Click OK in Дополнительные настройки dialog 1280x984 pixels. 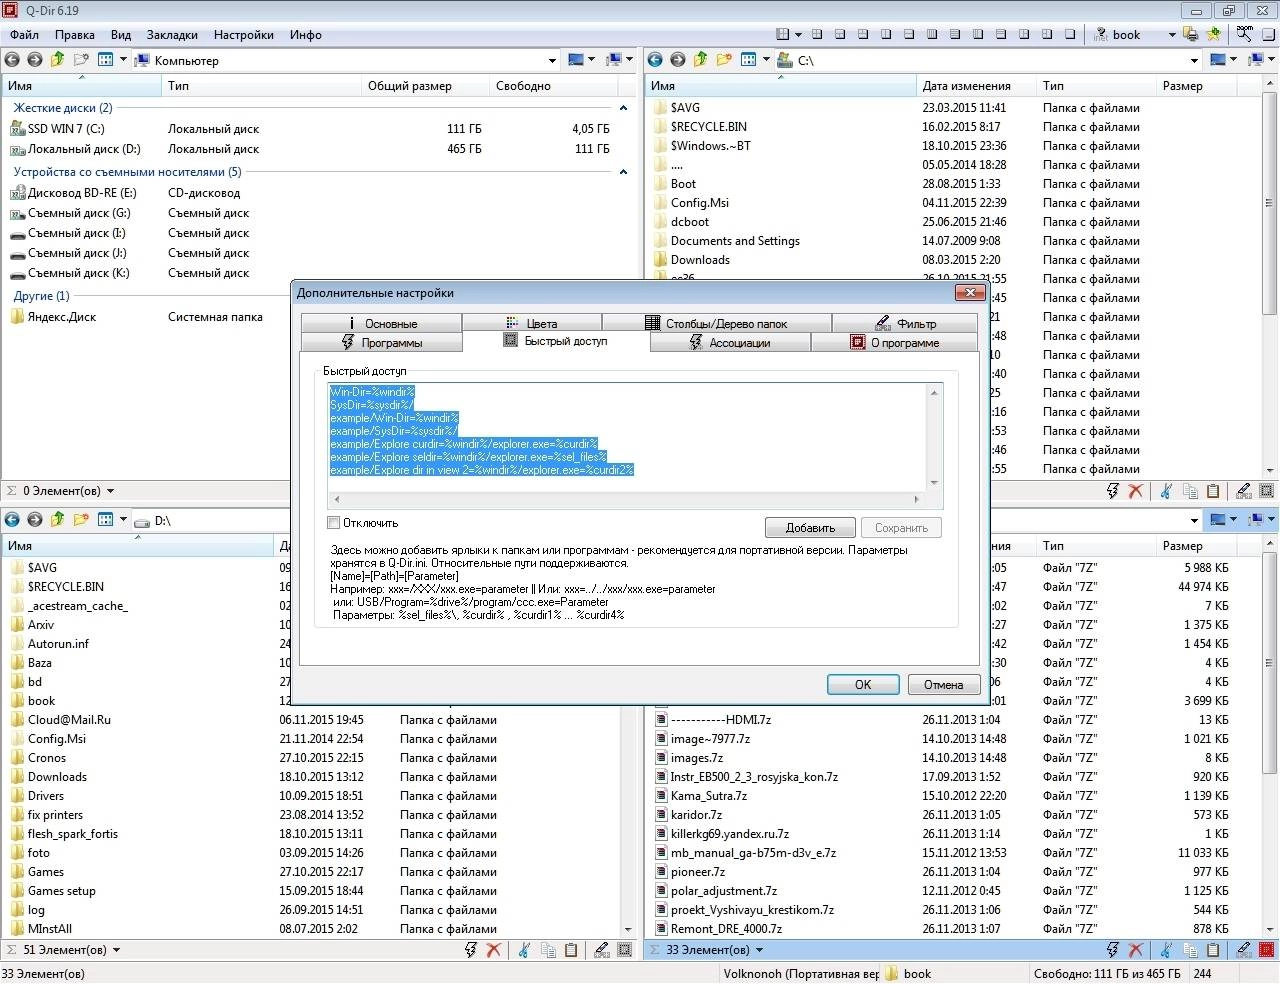pos(863,685)
